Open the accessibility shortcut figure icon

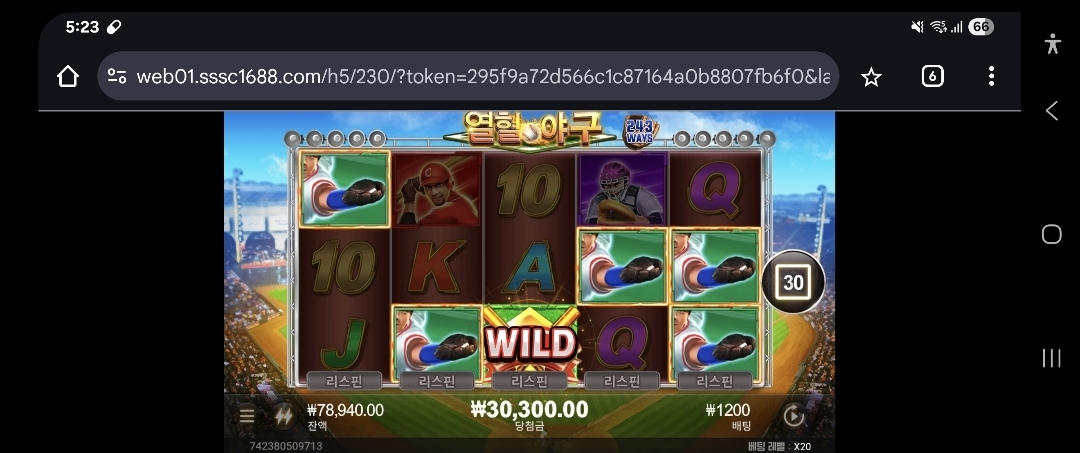(1052, 44)
